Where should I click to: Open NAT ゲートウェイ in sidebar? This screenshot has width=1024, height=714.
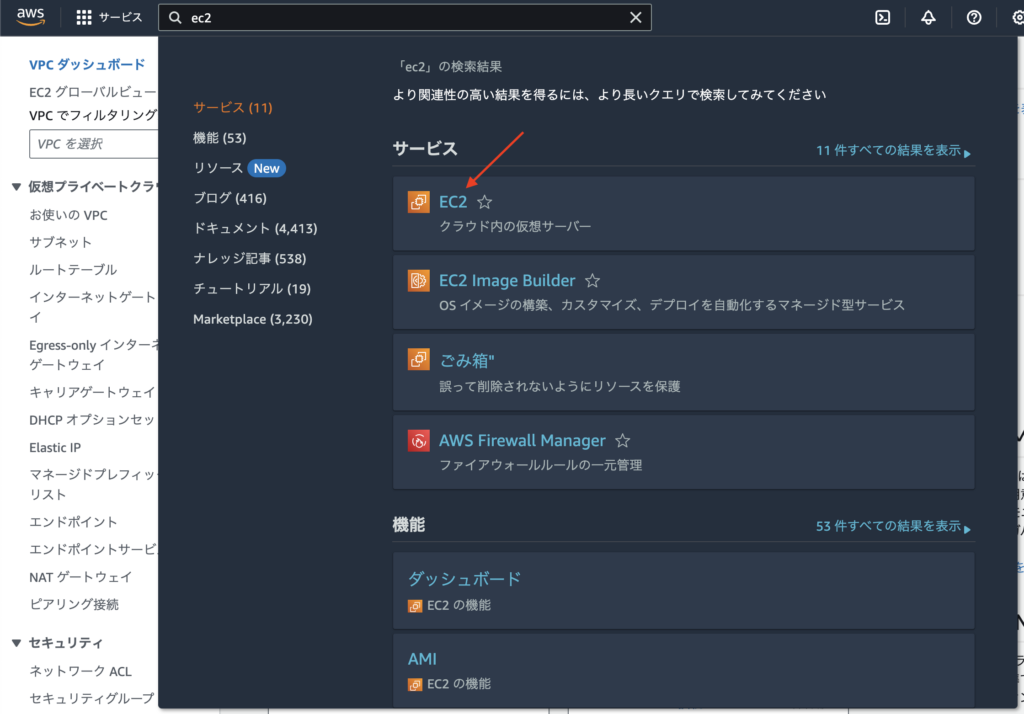click(80, 577)
